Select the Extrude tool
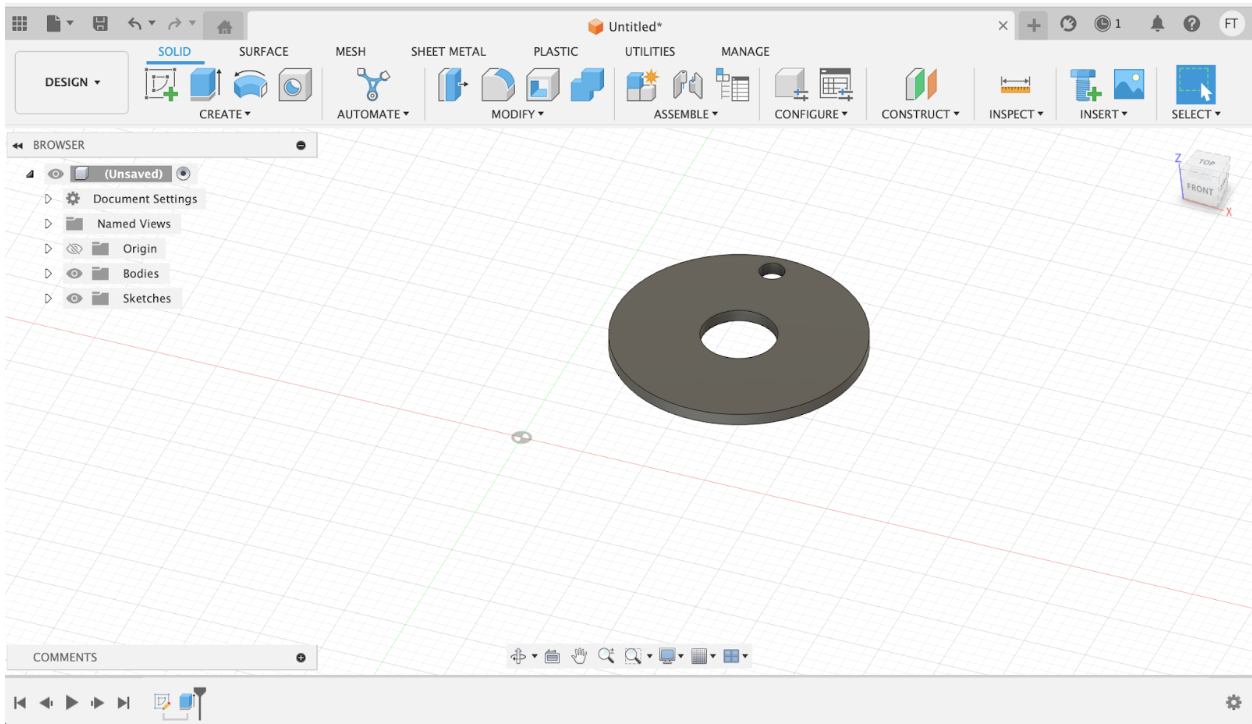 [x=205, y=85]
